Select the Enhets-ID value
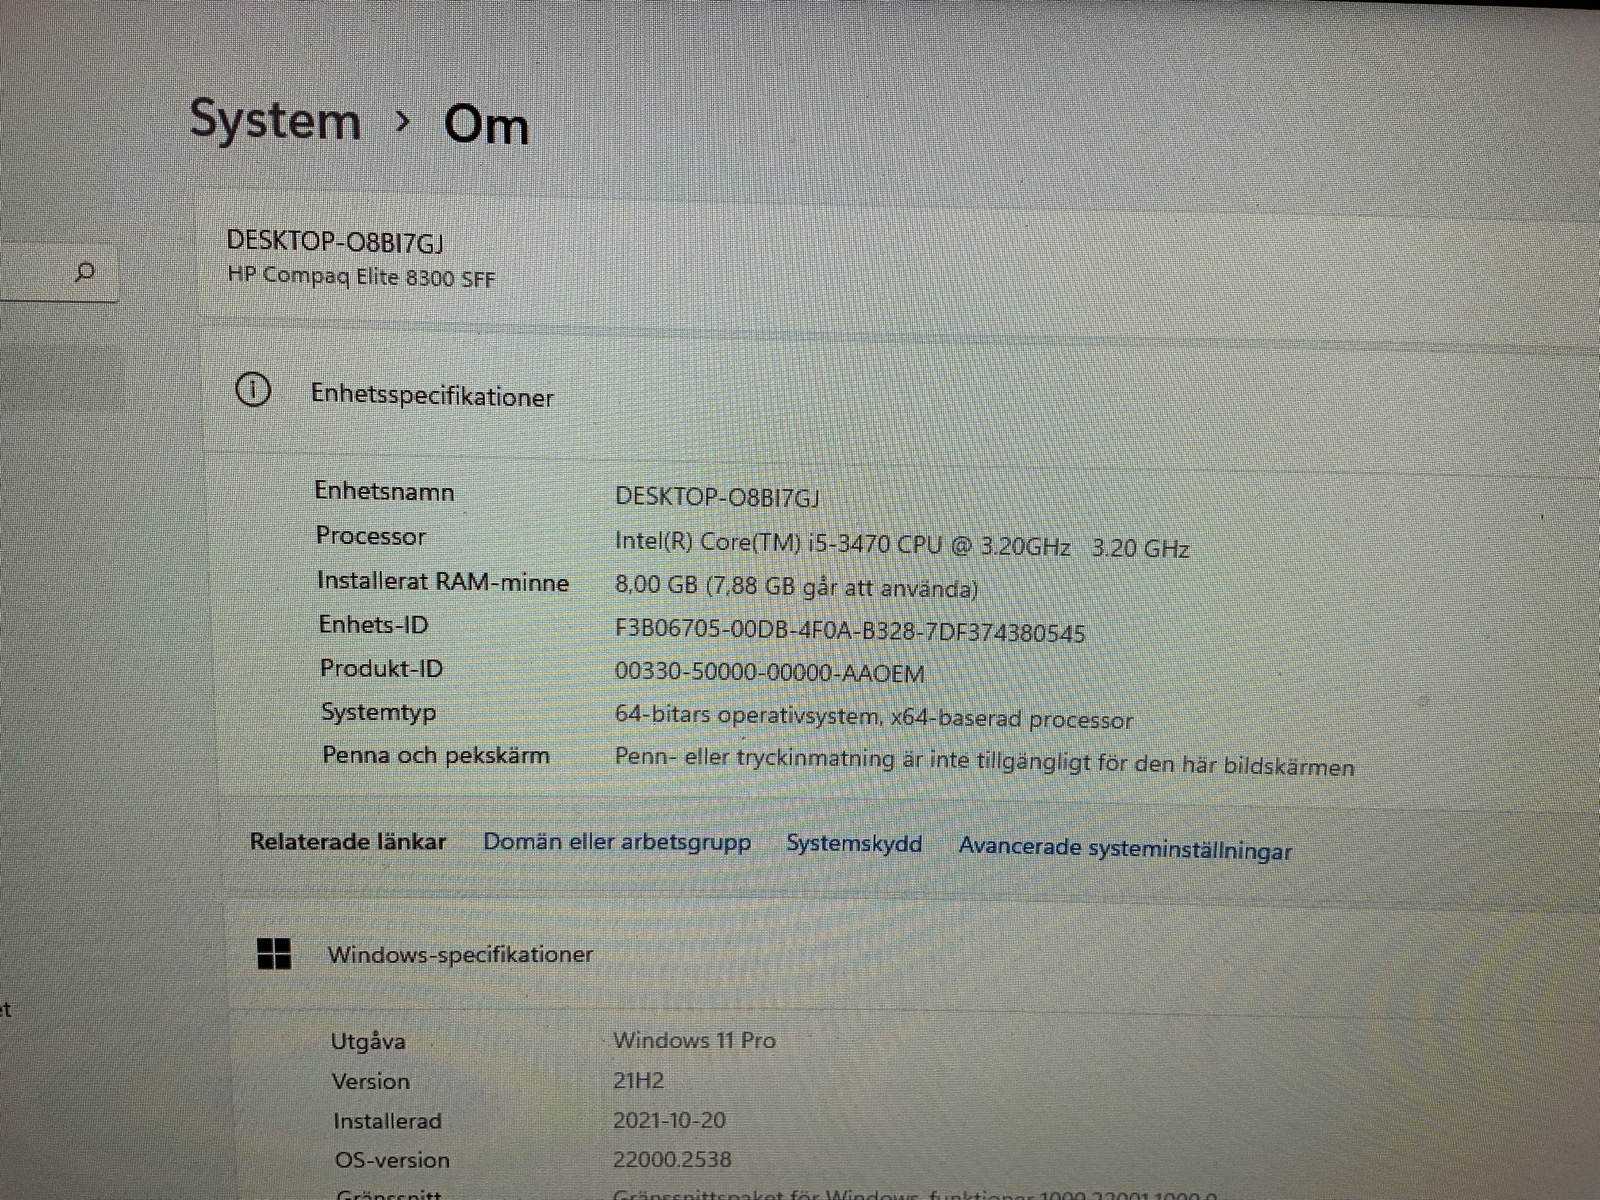 click(849, 632)
